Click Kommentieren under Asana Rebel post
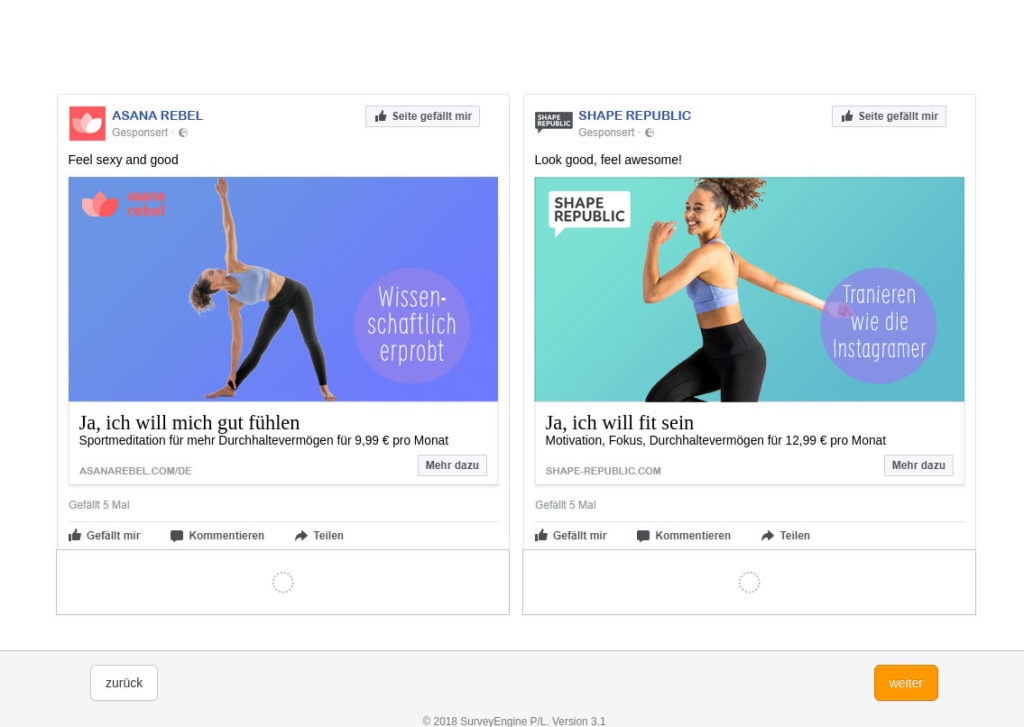The width and height of the screenshot is (1024, 727). [217, 536]
